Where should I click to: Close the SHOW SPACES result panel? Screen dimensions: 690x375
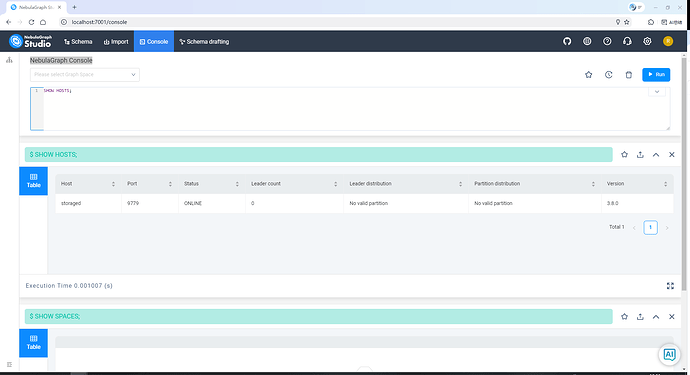(x=672, y=316)
